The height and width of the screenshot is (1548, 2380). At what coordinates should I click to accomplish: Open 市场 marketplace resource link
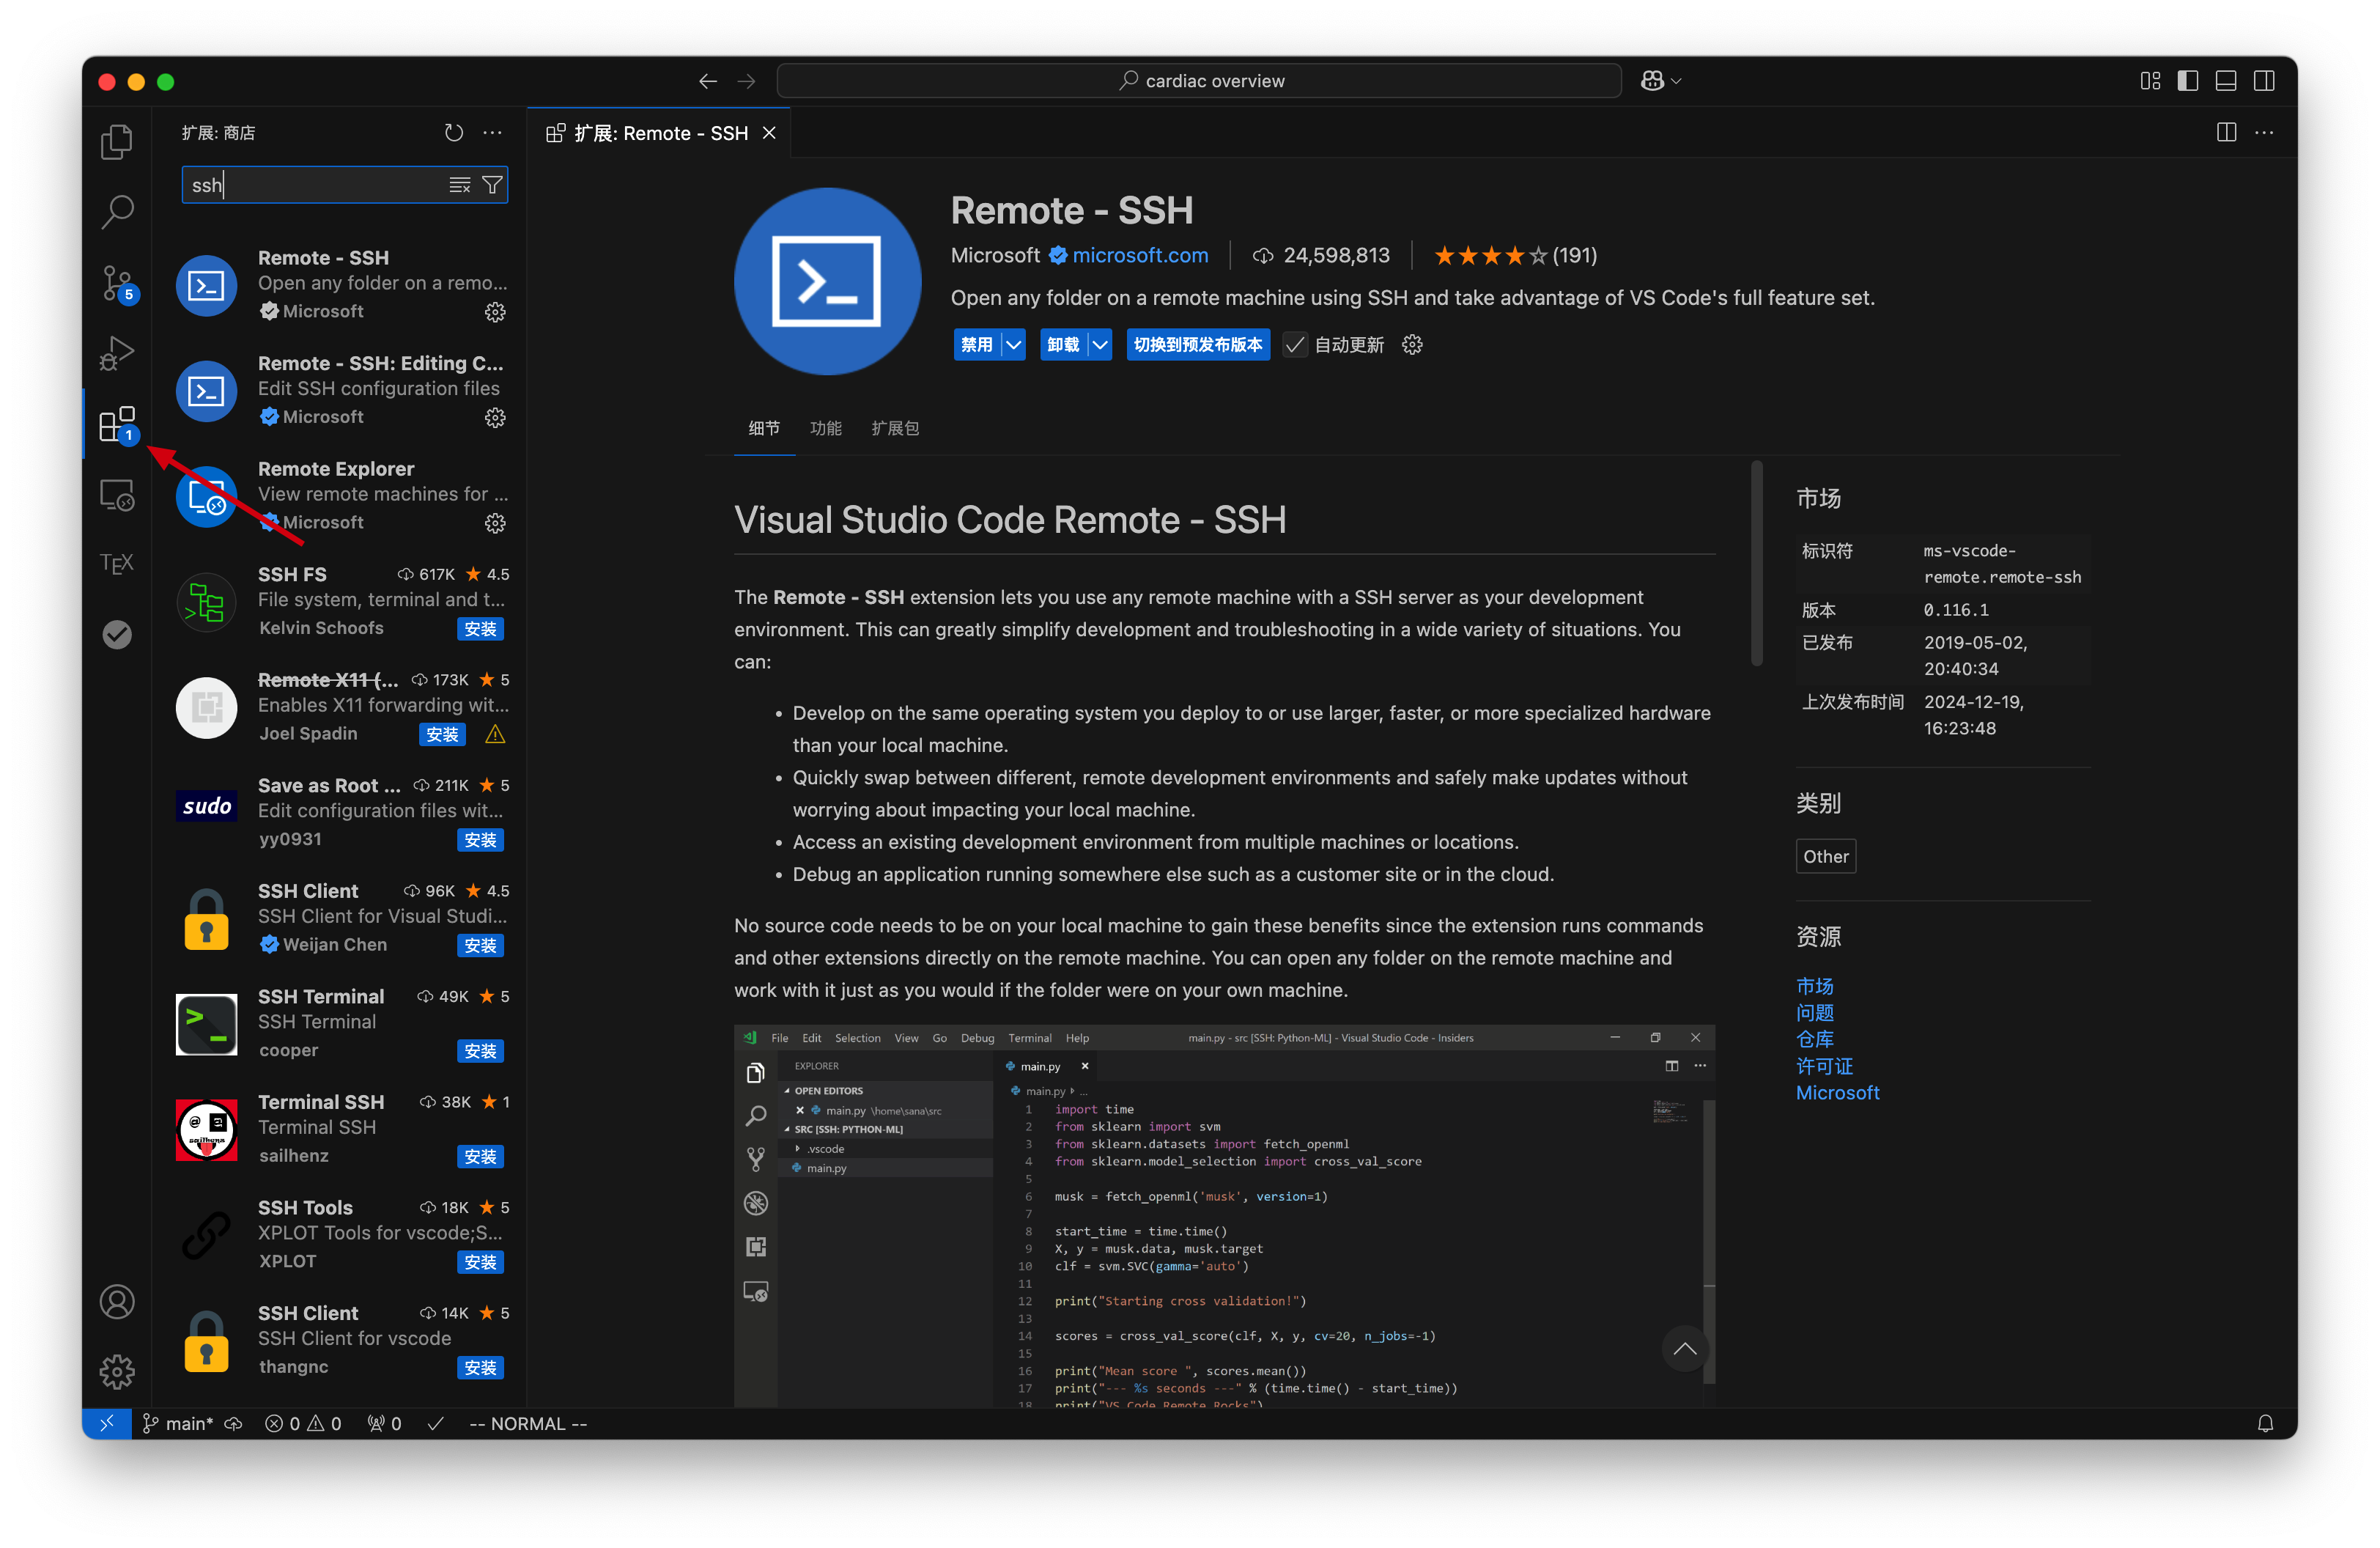[1814, 986]
